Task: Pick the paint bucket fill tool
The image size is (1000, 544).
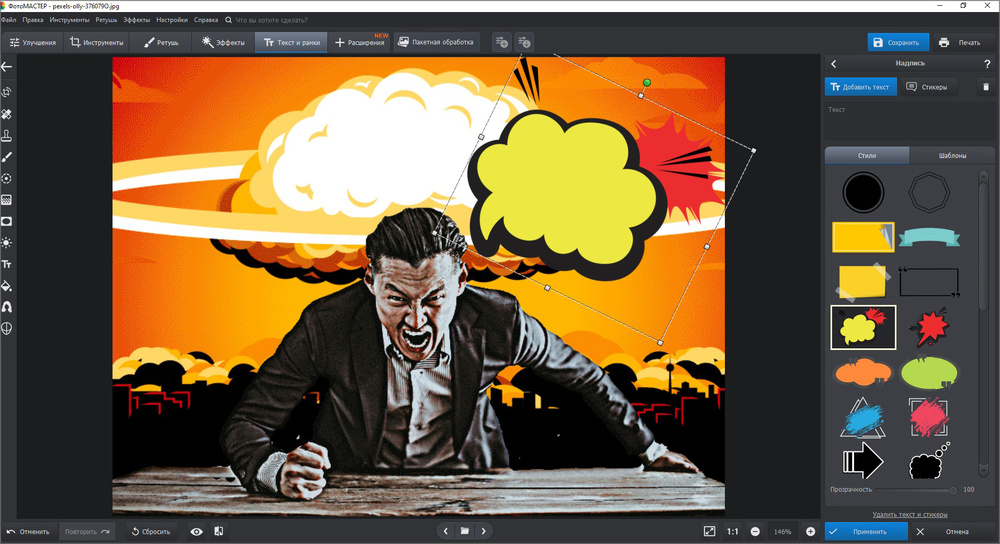Action: [x=7, y=286]
